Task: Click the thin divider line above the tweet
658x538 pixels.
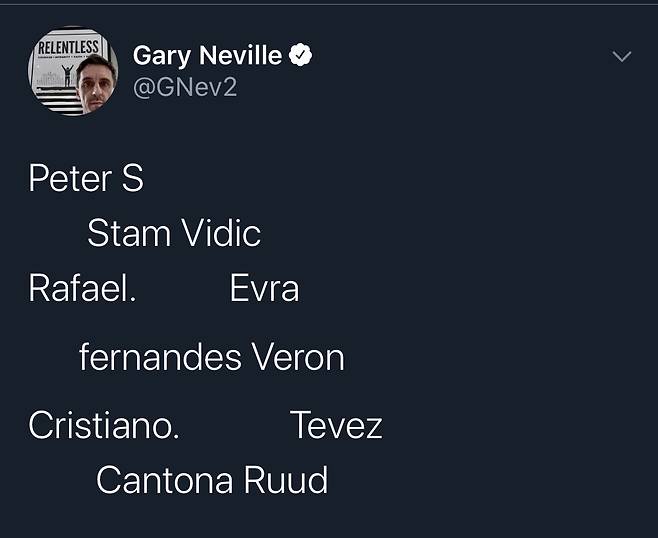Action: point(329,4)
